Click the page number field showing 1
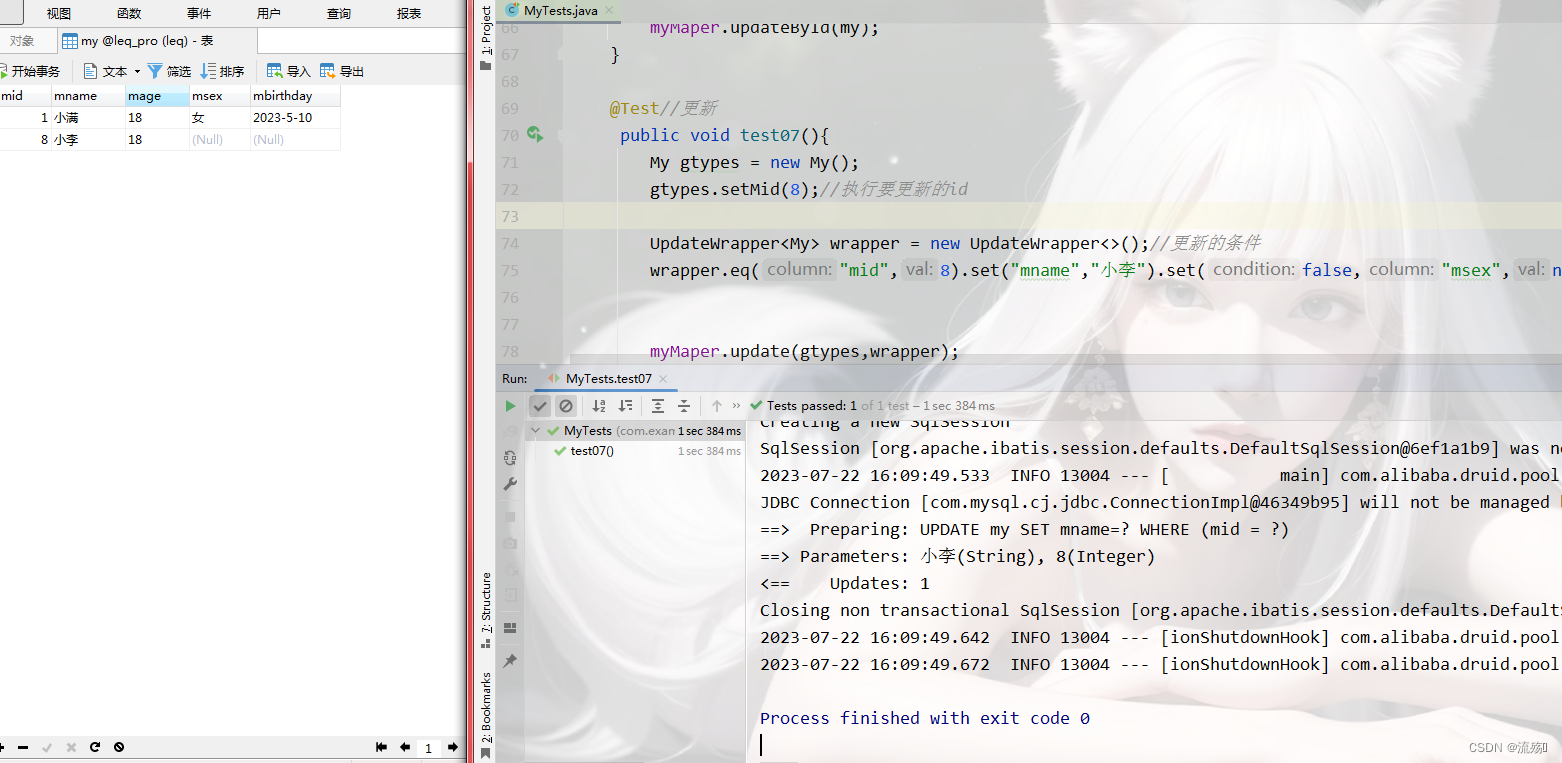Screen dimensions: 1562x763 click(428, 746)
